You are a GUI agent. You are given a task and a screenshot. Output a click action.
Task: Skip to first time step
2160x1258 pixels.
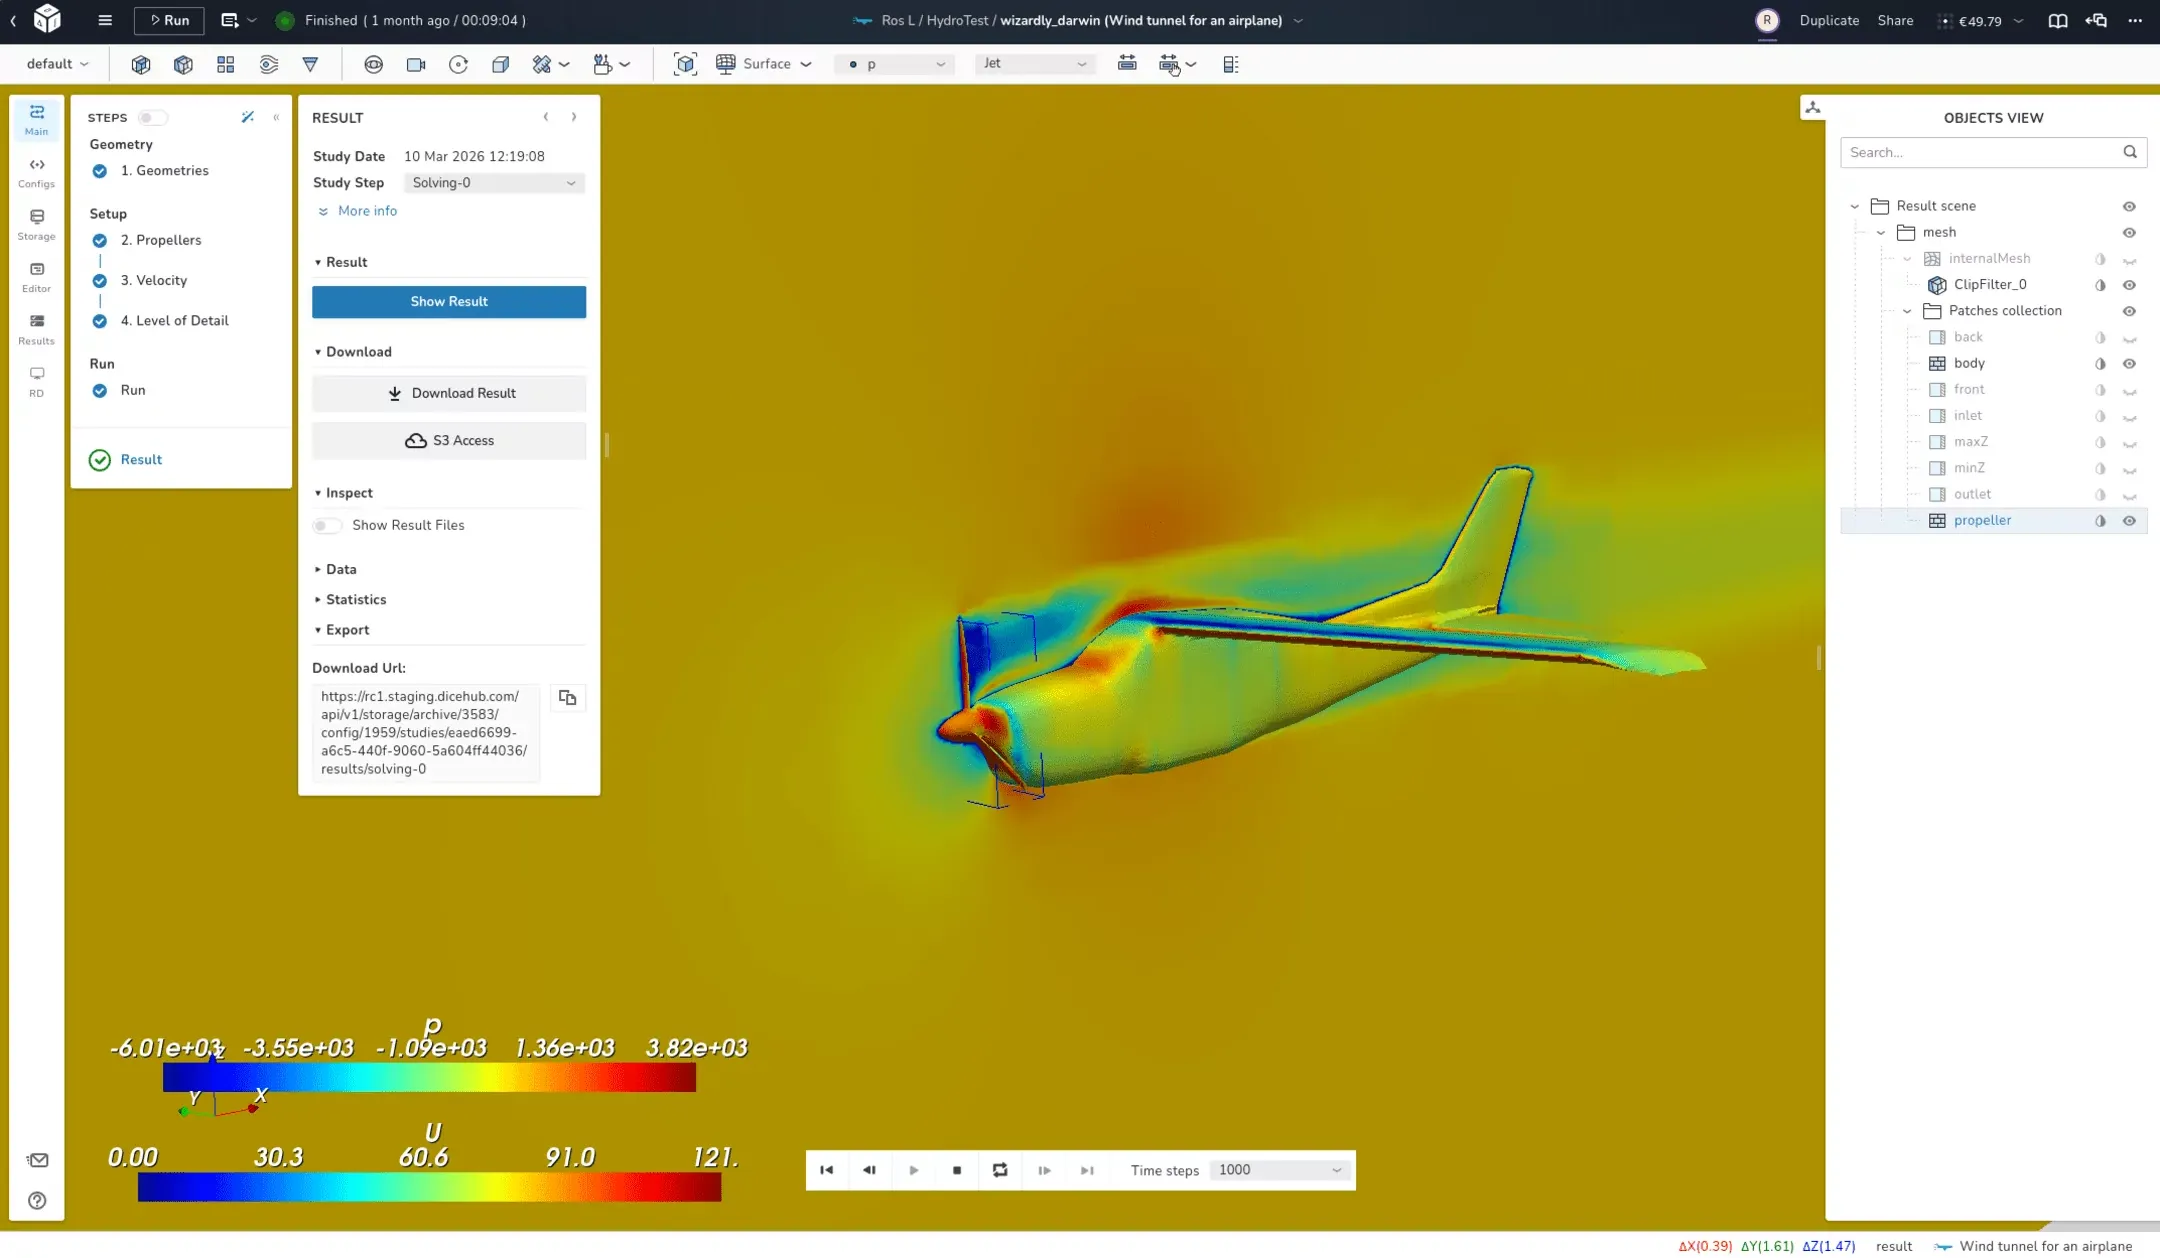(x=826, y=1170)
